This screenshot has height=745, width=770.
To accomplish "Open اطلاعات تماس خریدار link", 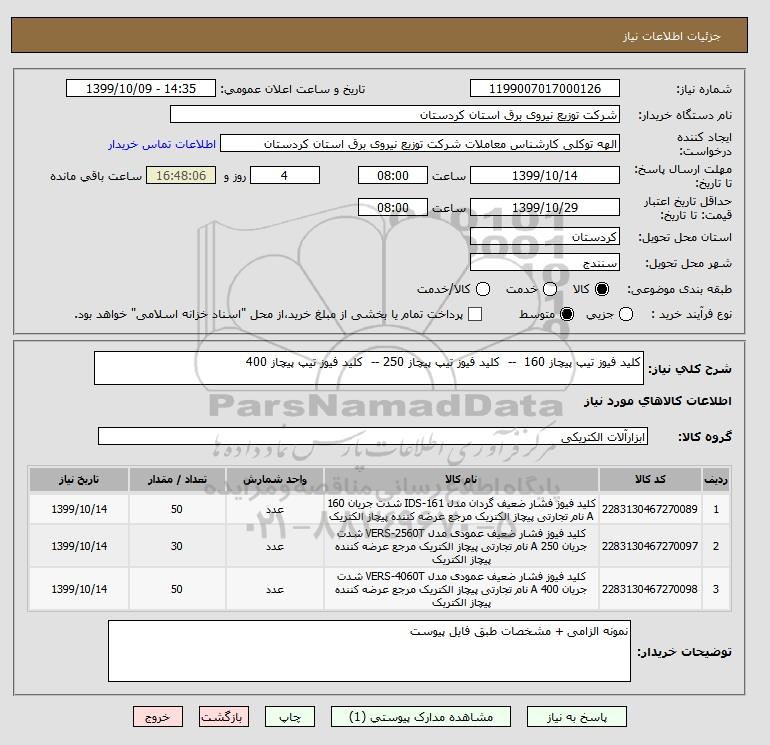I will tap(162, 144).
